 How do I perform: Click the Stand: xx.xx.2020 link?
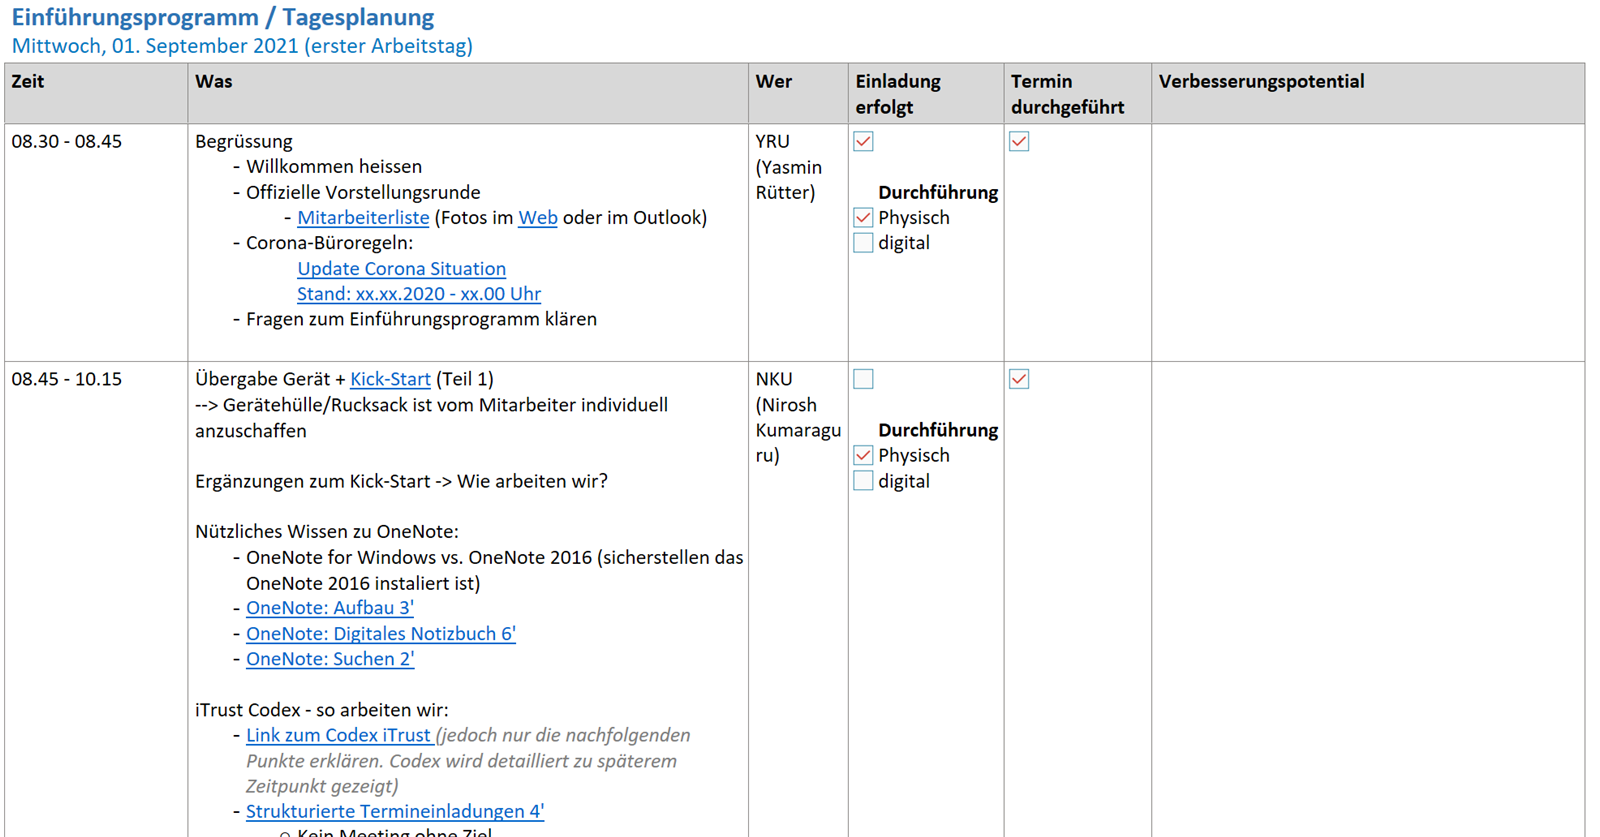pyautogui.click(x=418, y=294)
